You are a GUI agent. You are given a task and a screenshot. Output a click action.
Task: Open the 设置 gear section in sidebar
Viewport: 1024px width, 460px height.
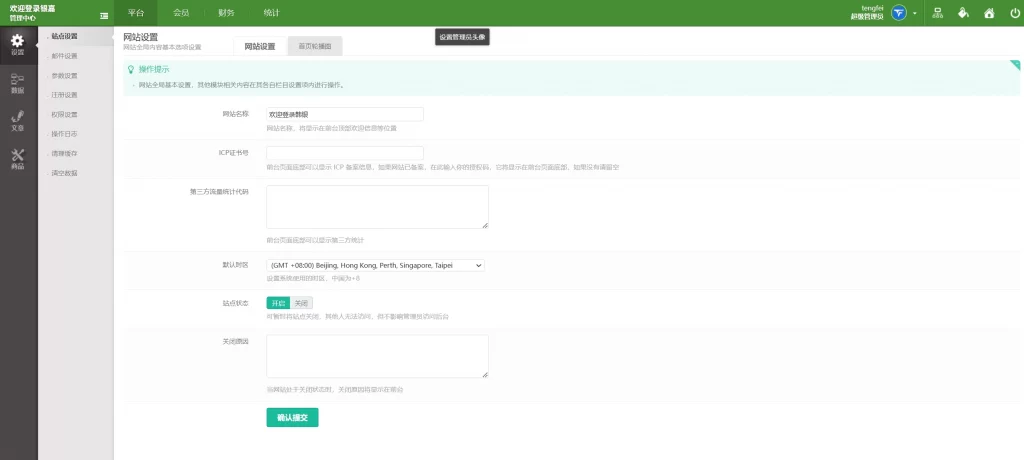pos(17,44)
